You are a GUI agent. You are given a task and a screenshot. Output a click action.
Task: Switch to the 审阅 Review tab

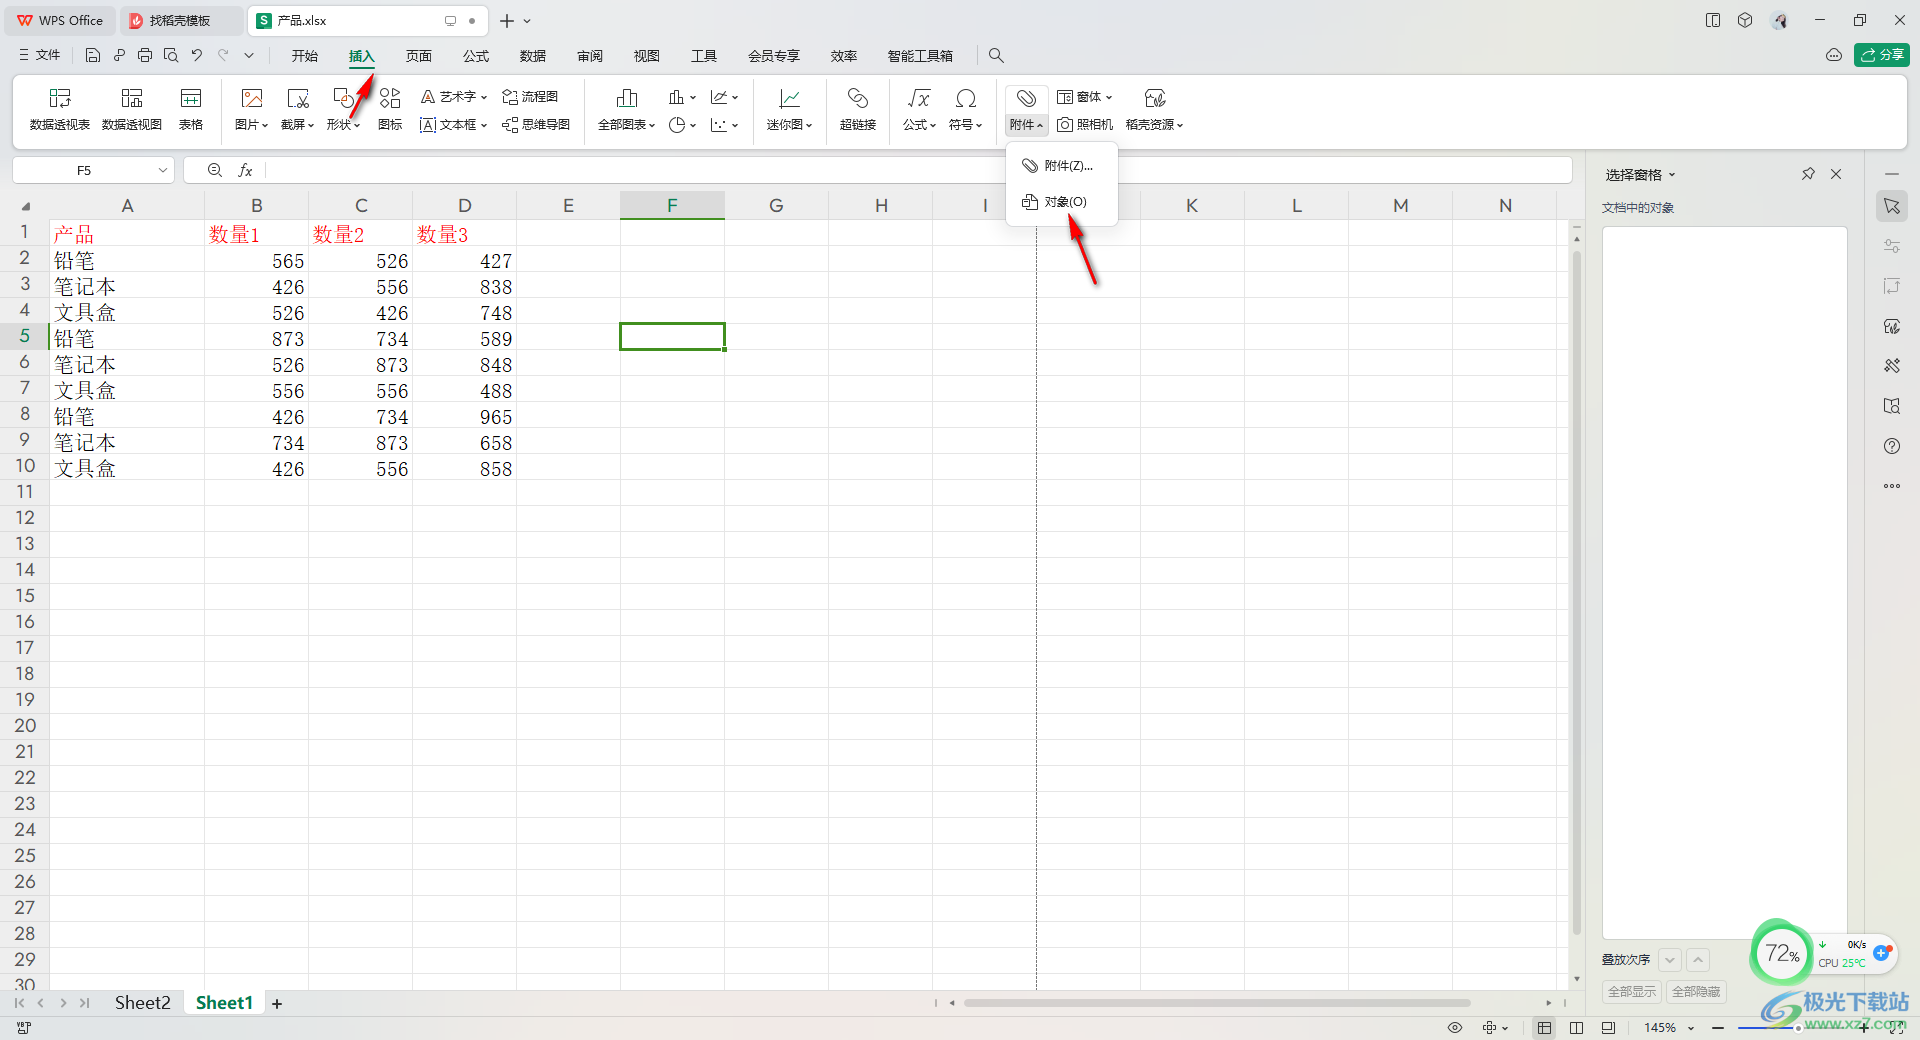[x=590, y=56]
